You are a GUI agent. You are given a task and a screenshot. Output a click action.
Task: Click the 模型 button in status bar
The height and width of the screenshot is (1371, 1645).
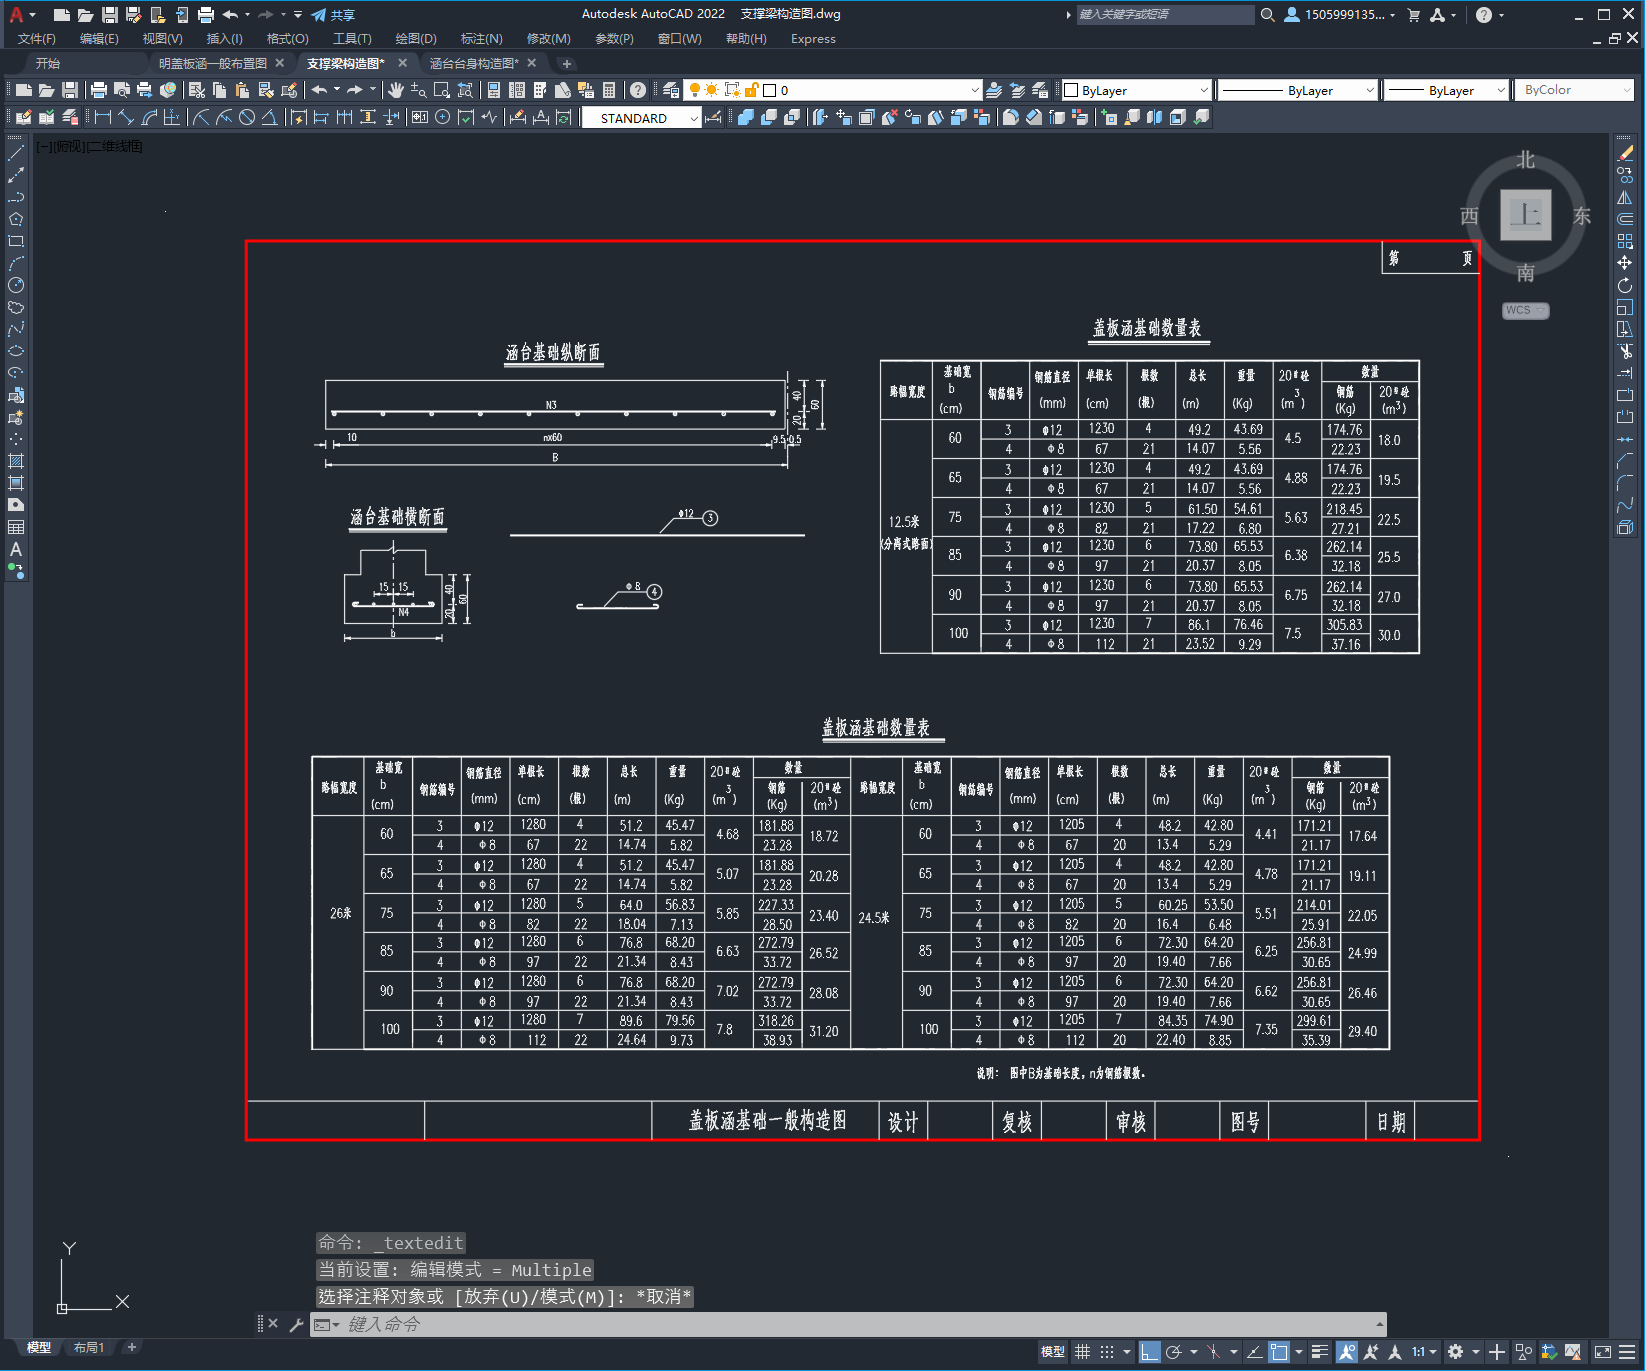click(x=1053, y=1352)
